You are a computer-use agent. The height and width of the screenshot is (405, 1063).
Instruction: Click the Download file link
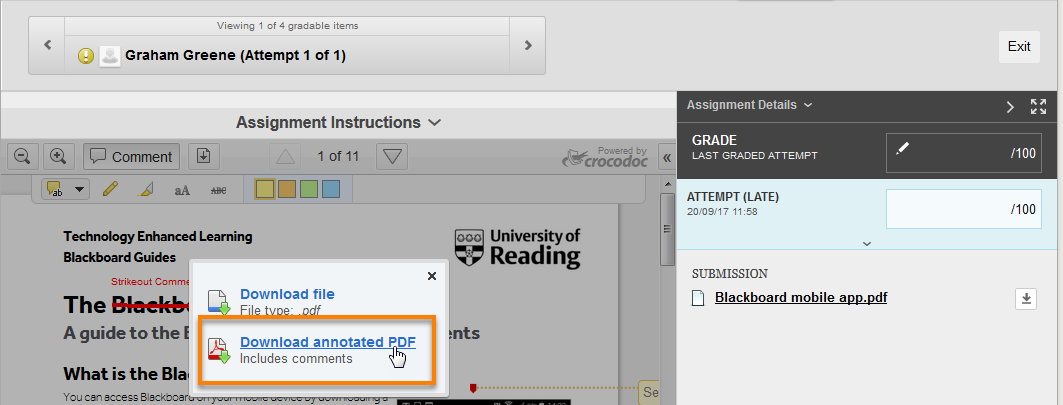[x=287, y=294]
